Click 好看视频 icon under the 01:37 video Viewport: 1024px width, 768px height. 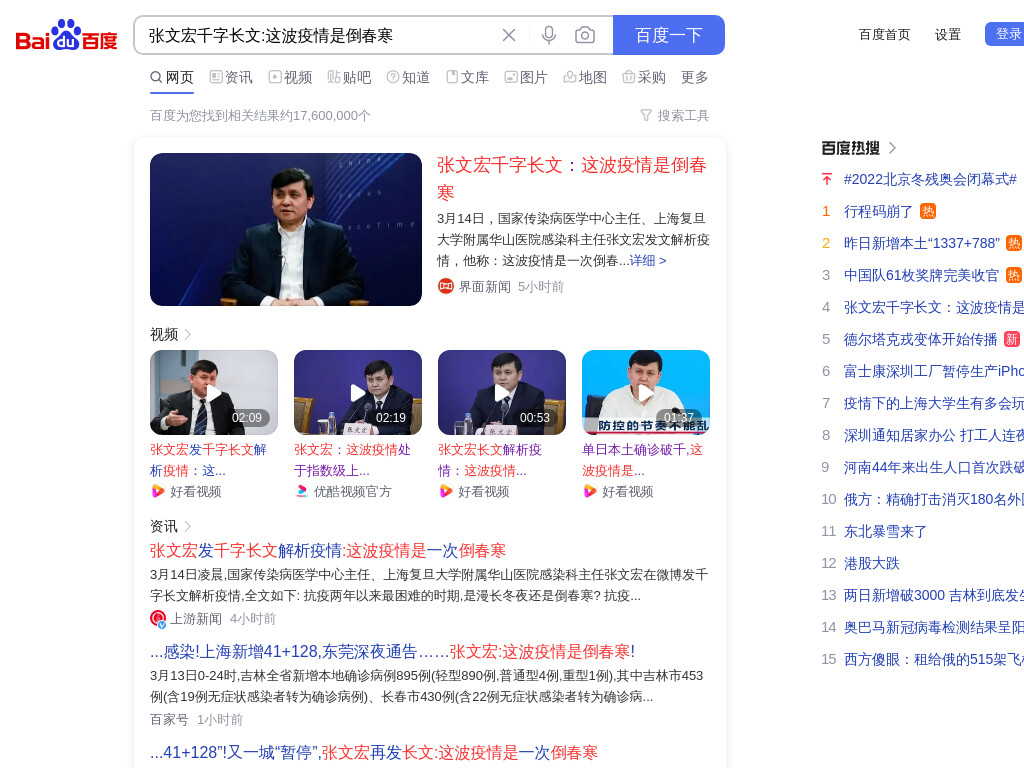click(590, 491)
